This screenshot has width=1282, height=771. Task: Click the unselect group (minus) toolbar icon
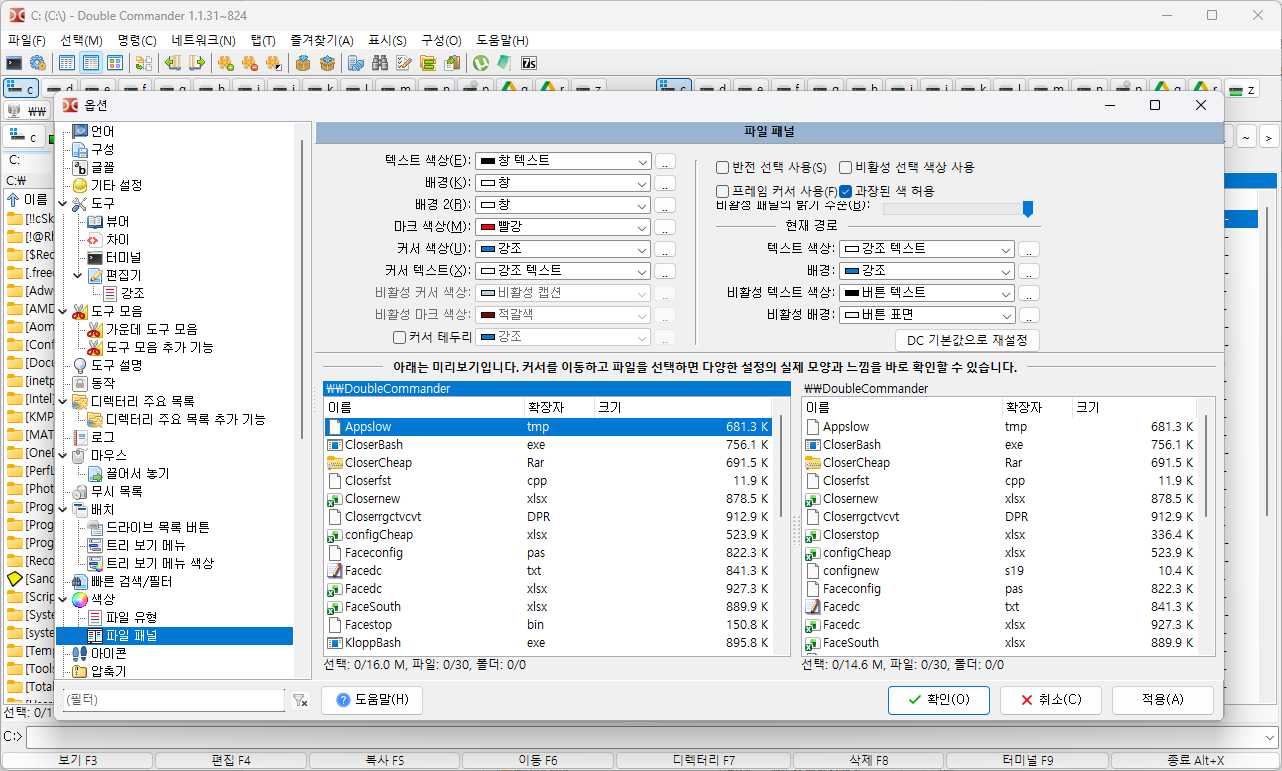(x=250, y=63)
